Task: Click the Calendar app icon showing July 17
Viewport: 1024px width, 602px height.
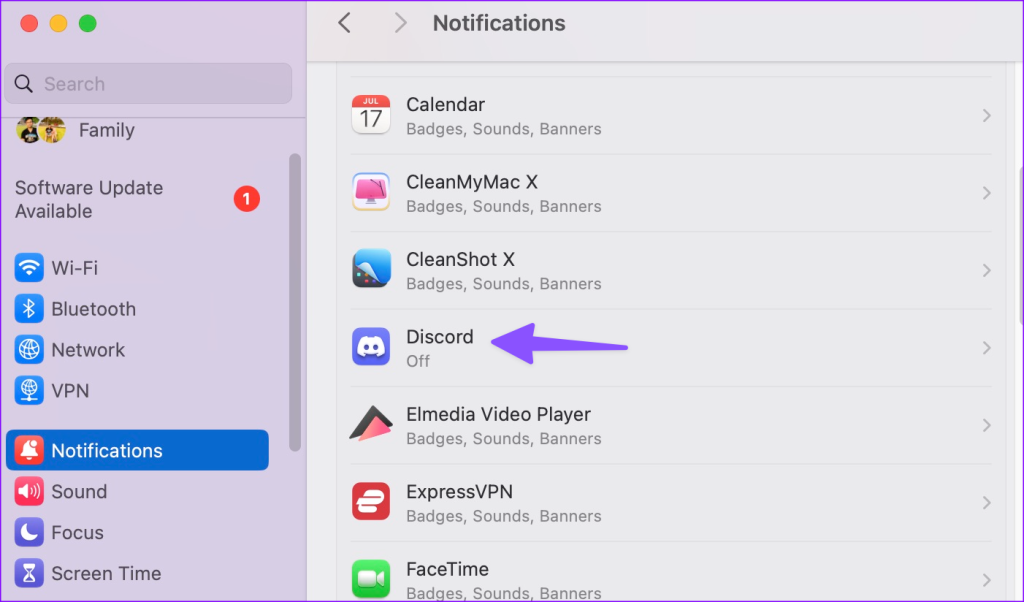Action: pyautogui.click(x=371, y=115)
